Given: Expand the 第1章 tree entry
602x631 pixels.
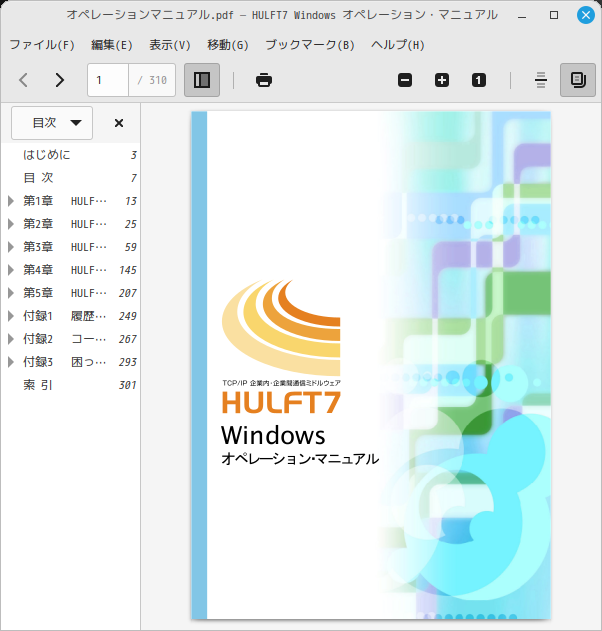Looking at the screenshot, I should [x=11, y=201].
